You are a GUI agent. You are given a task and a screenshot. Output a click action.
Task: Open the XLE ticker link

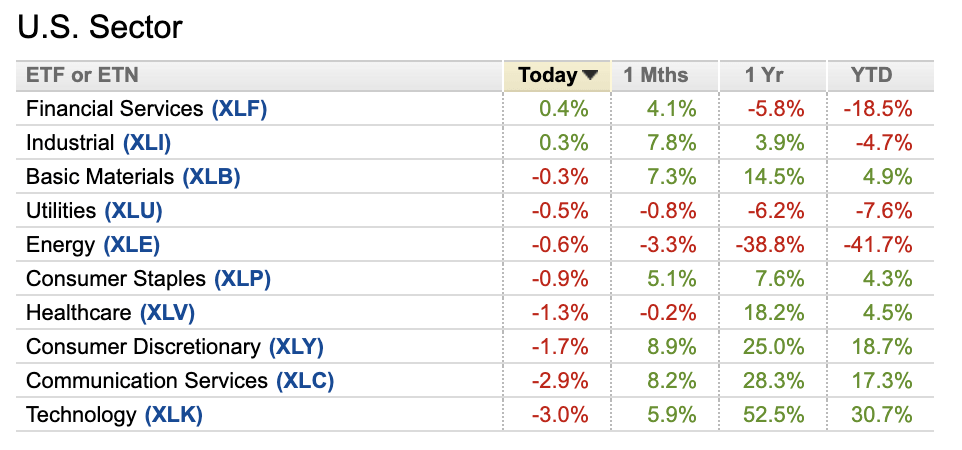[x=130, y=245]
